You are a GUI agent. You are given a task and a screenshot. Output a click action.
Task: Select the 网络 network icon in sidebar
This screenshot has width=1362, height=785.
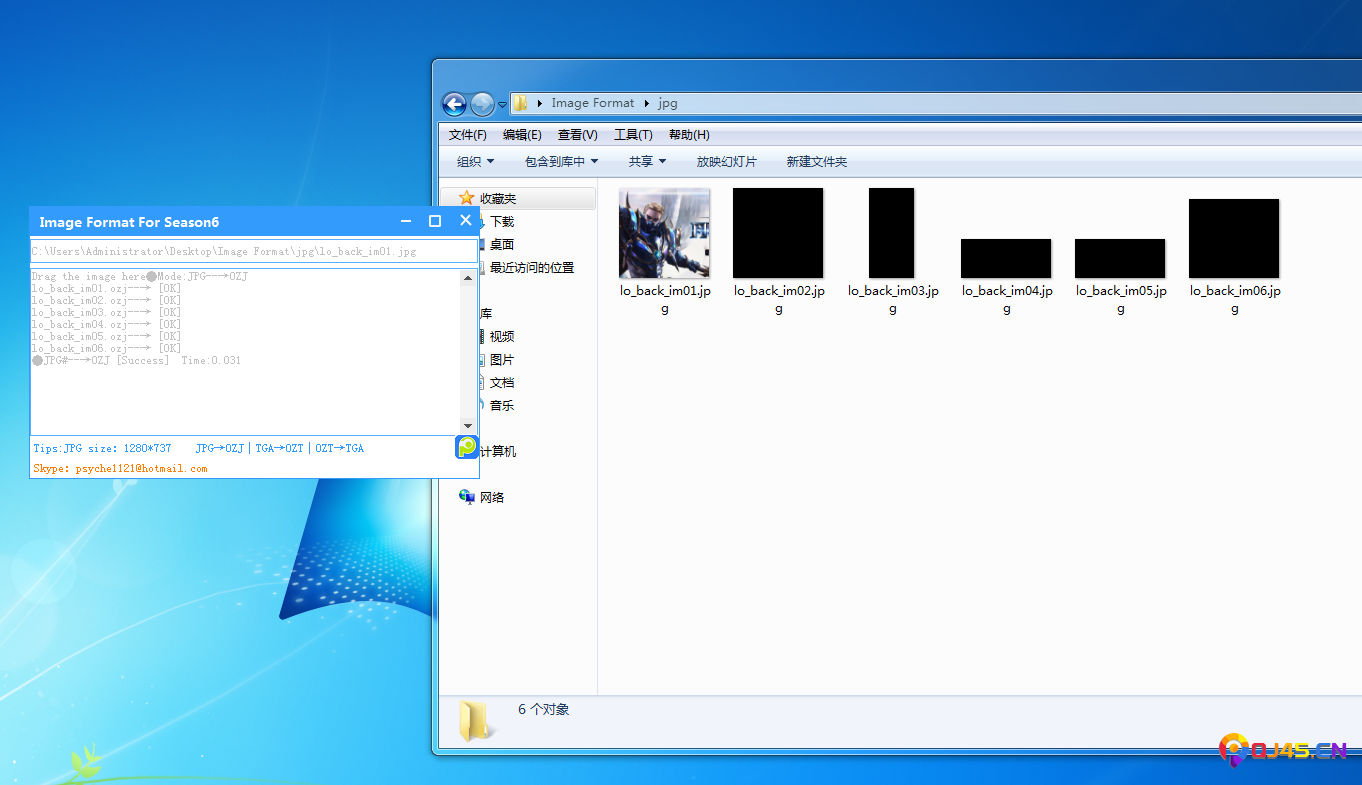coord(467,497)
